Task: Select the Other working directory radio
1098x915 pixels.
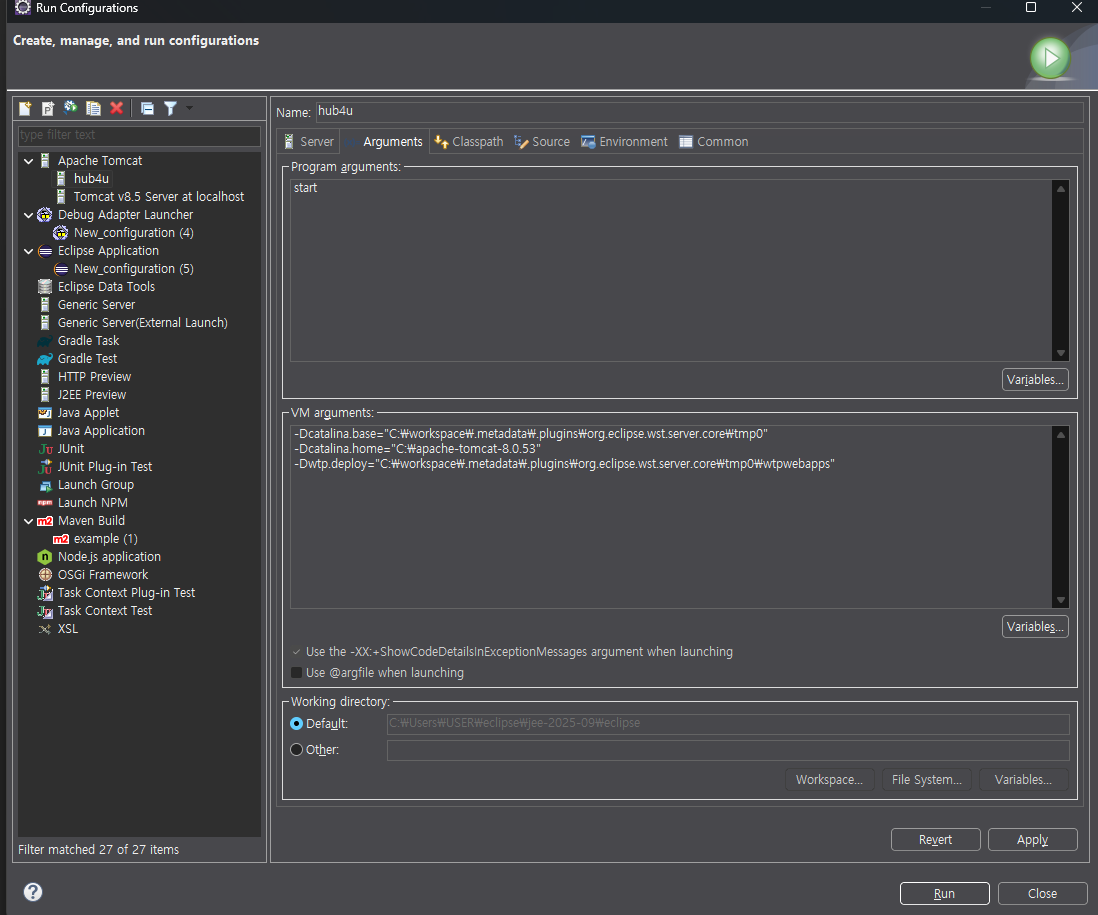Action: coord(296,750)
